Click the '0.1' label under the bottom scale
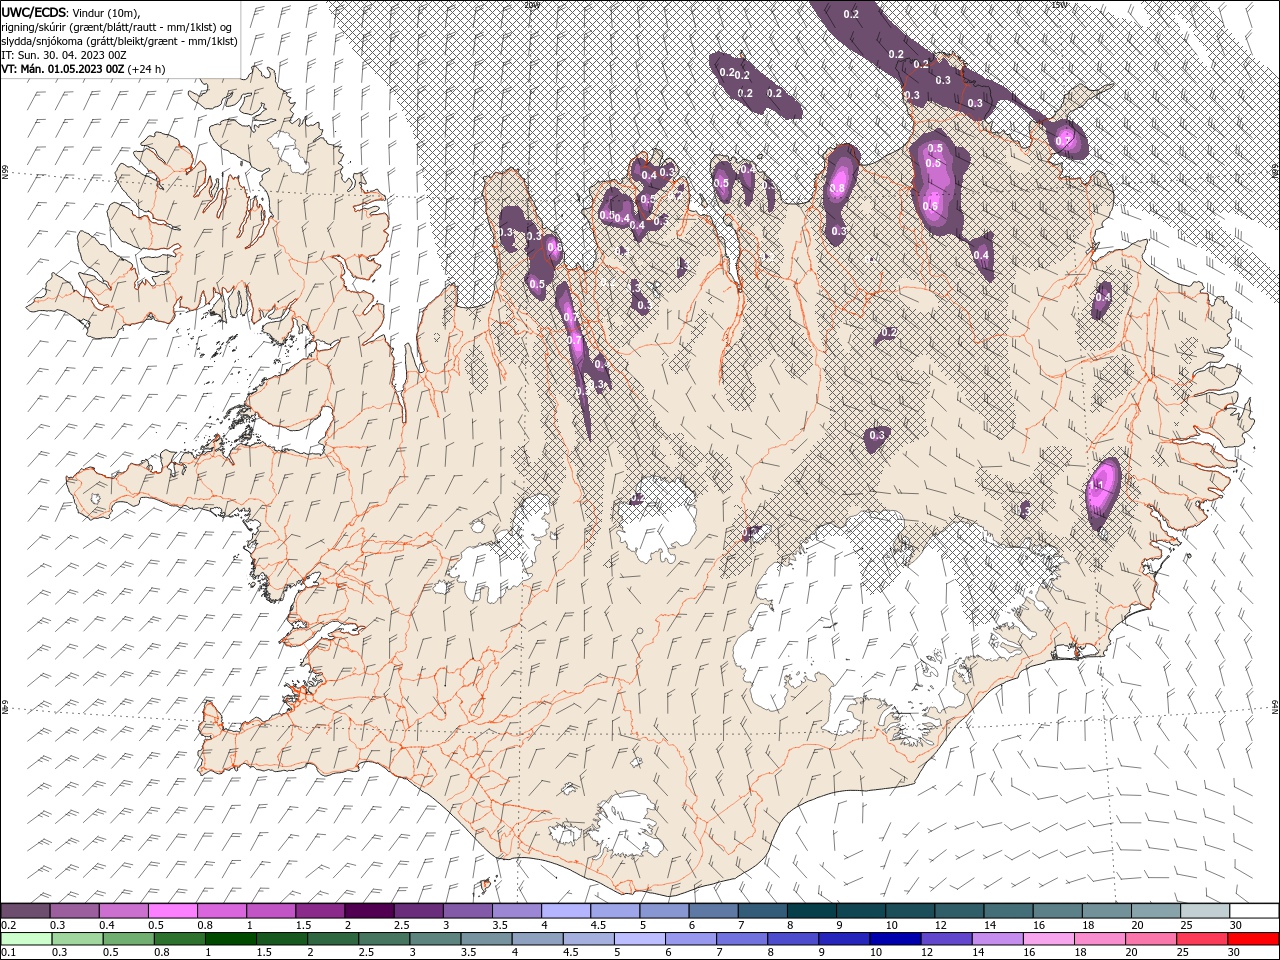 point(9,952)
